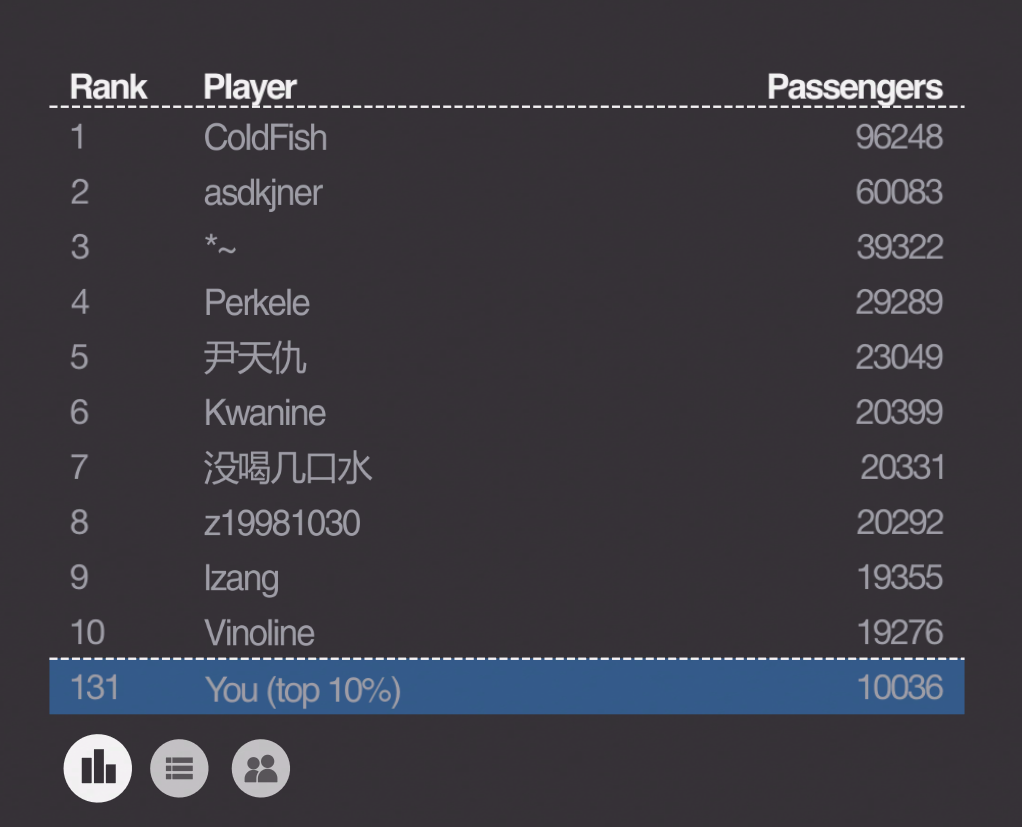Click z19981030's leaderboard row
Image resolution: width=1022 pixels, height=827 pixels.
(506, 522)
